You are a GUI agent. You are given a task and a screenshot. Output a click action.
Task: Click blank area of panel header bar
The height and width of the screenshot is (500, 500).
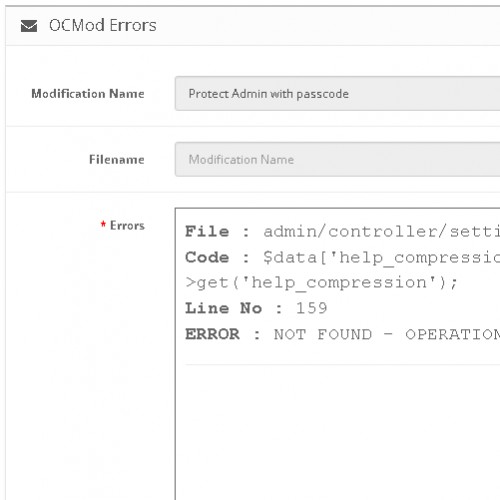point(328,26)
